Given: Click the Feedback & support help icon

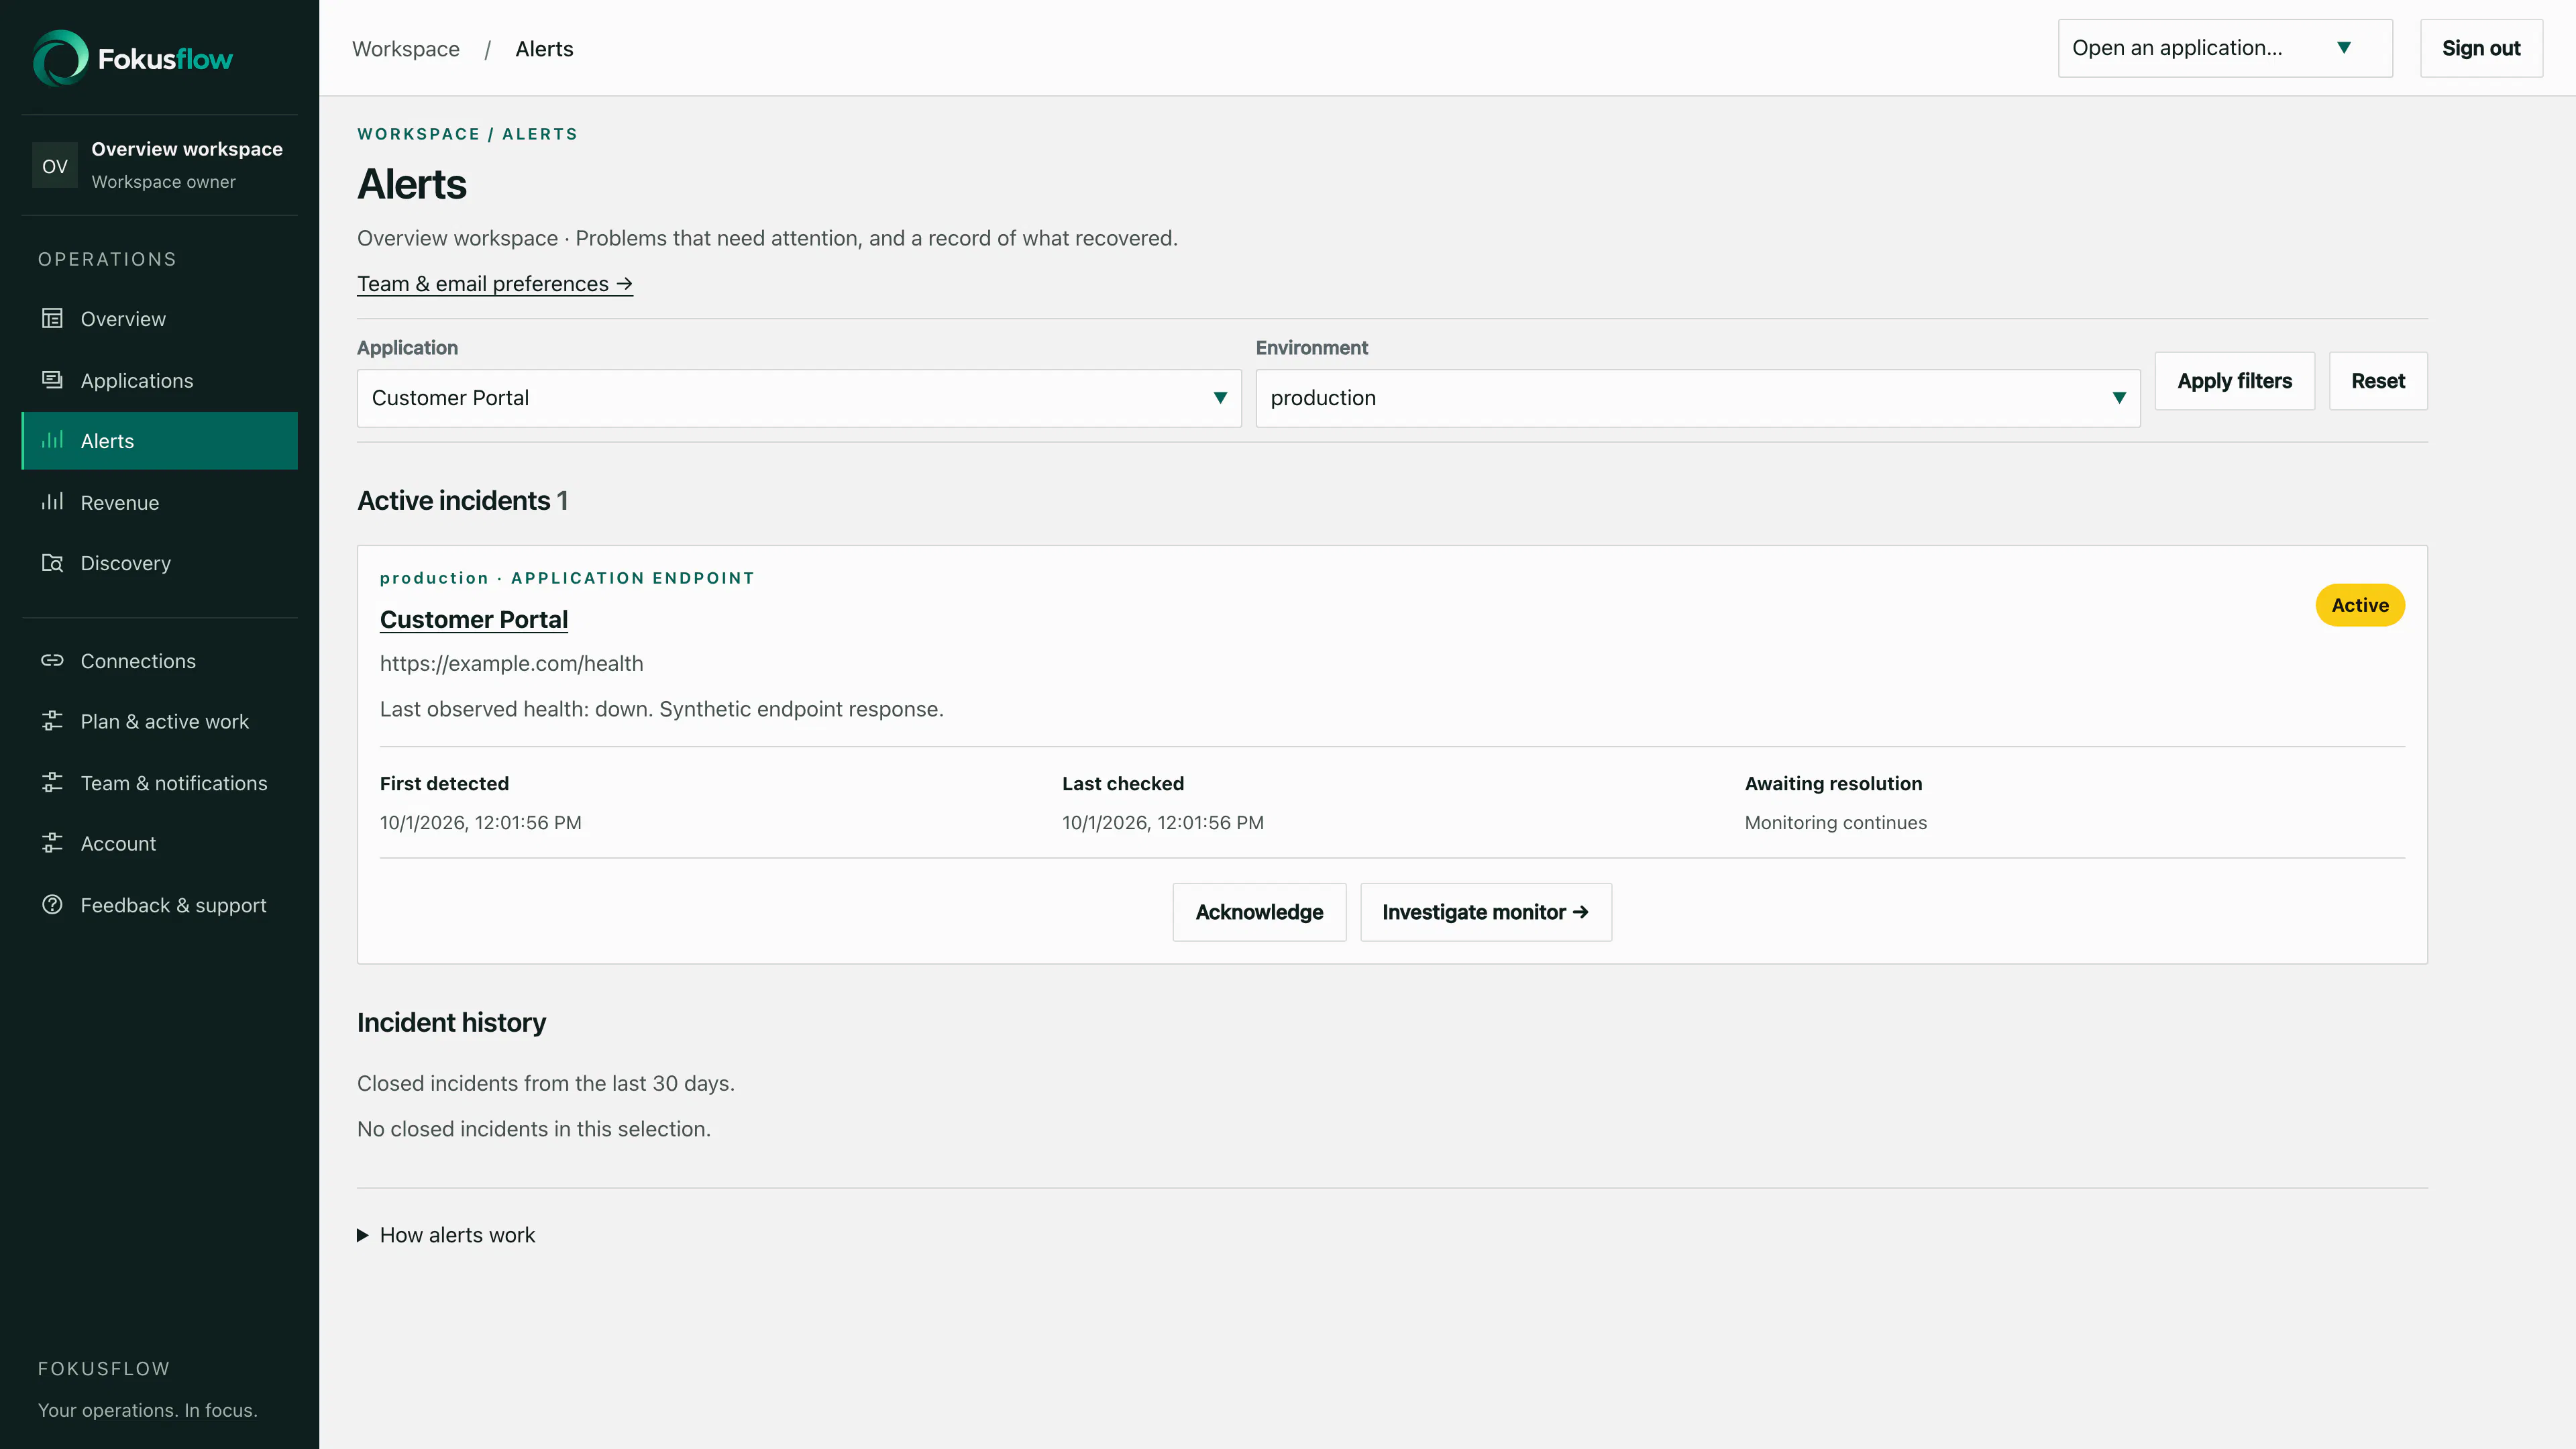Looking at the screenshot, I should click(x=52, y=905).
